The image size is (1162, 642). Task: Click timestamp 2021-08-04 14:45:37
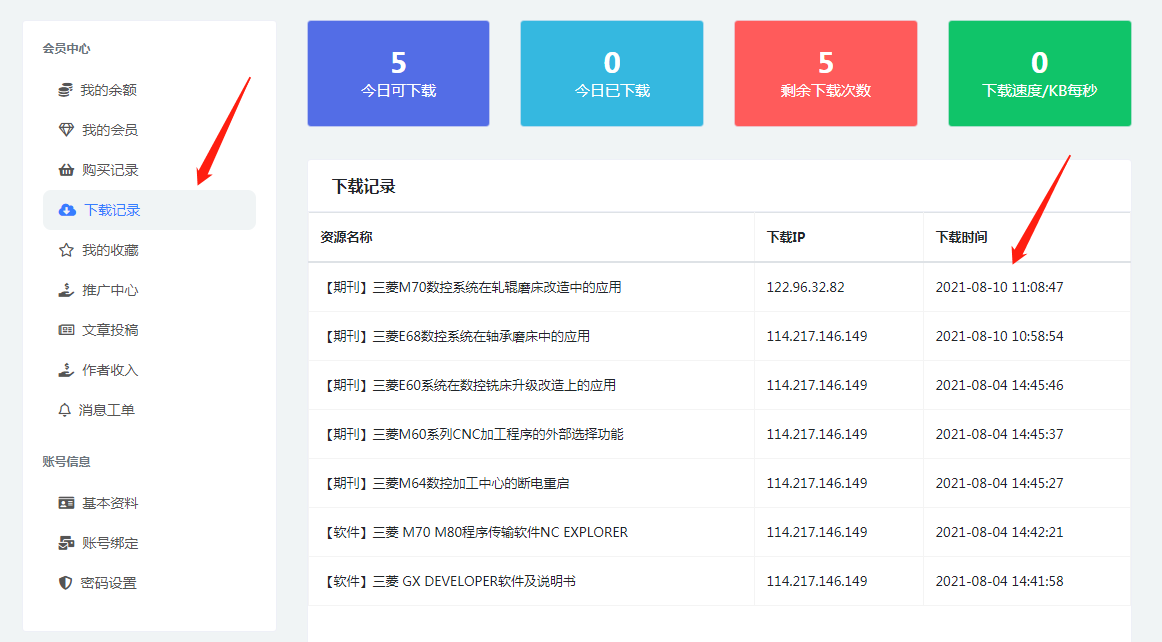click(x=999, y=434)
